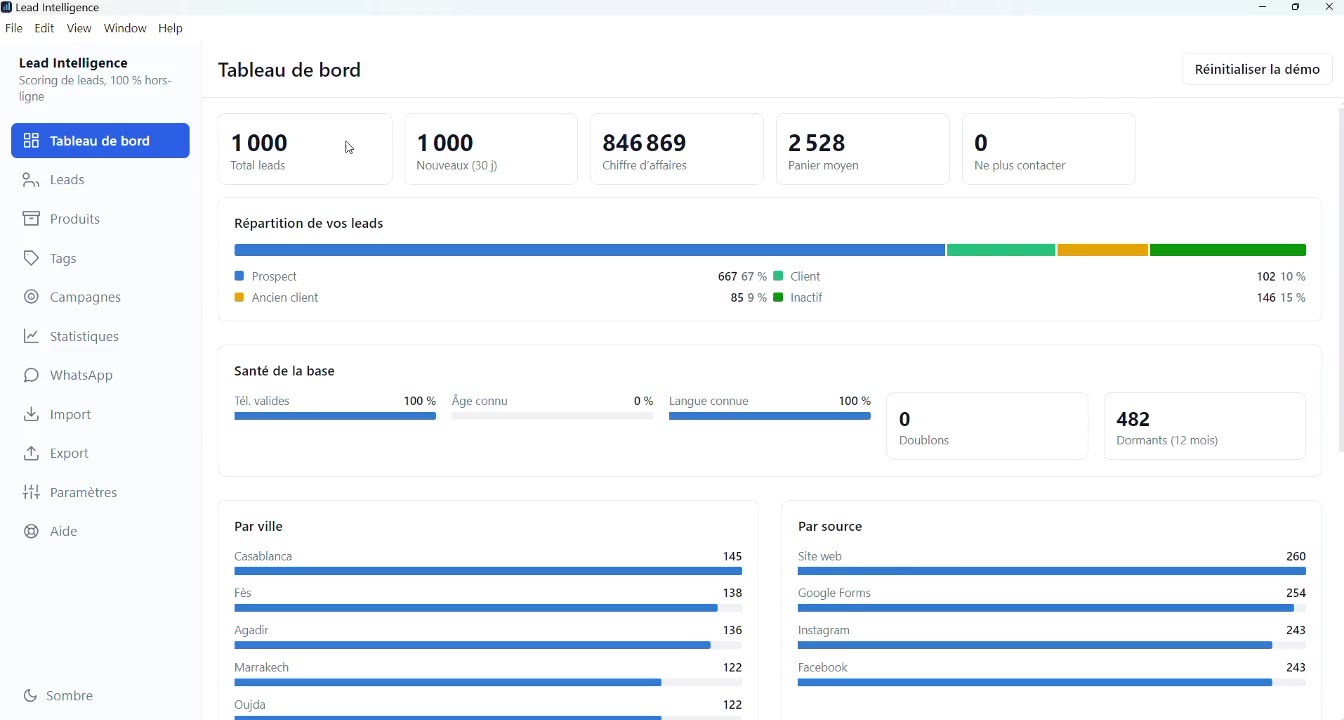Click the Dormants (12 mois) card
Screen dimensions: 1344x720
[x=1205, y=426]
